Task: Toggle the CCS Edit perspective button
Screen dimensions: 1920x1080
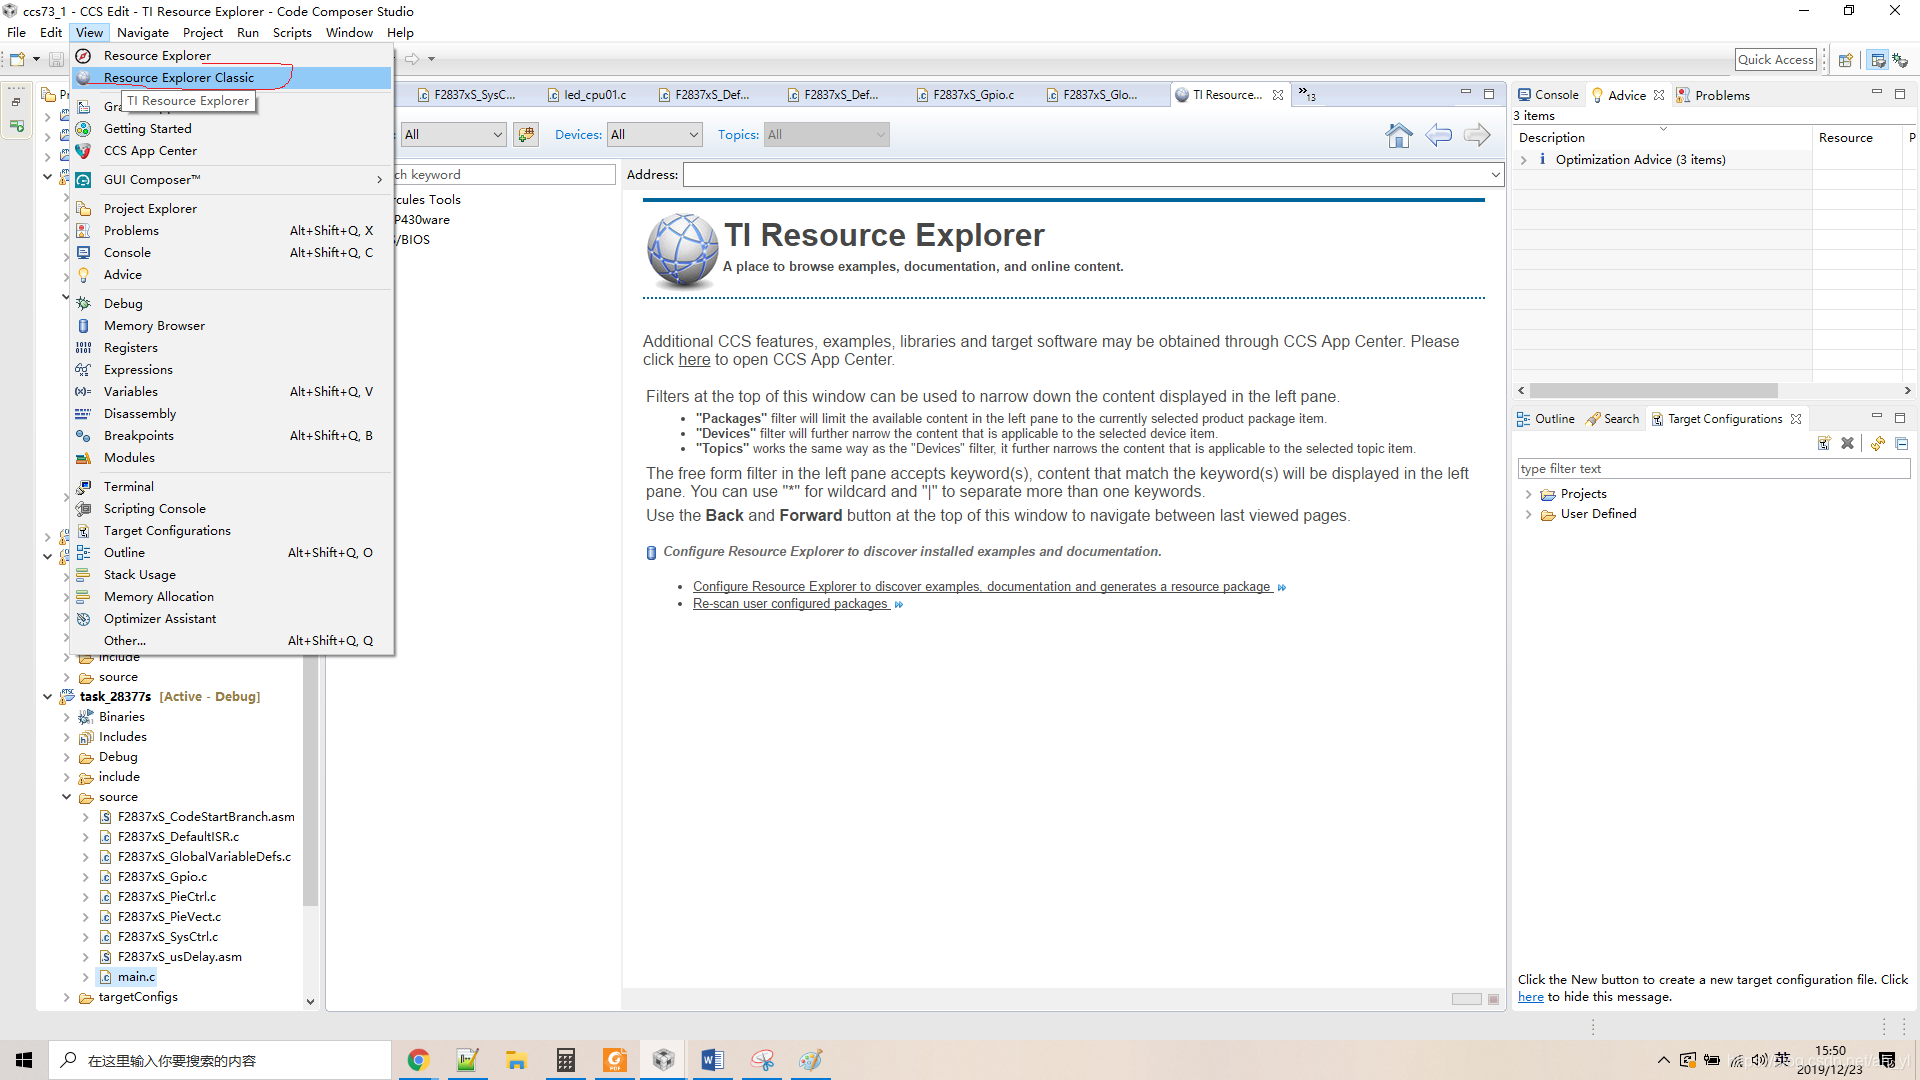Action: (x=1877, y=60)
